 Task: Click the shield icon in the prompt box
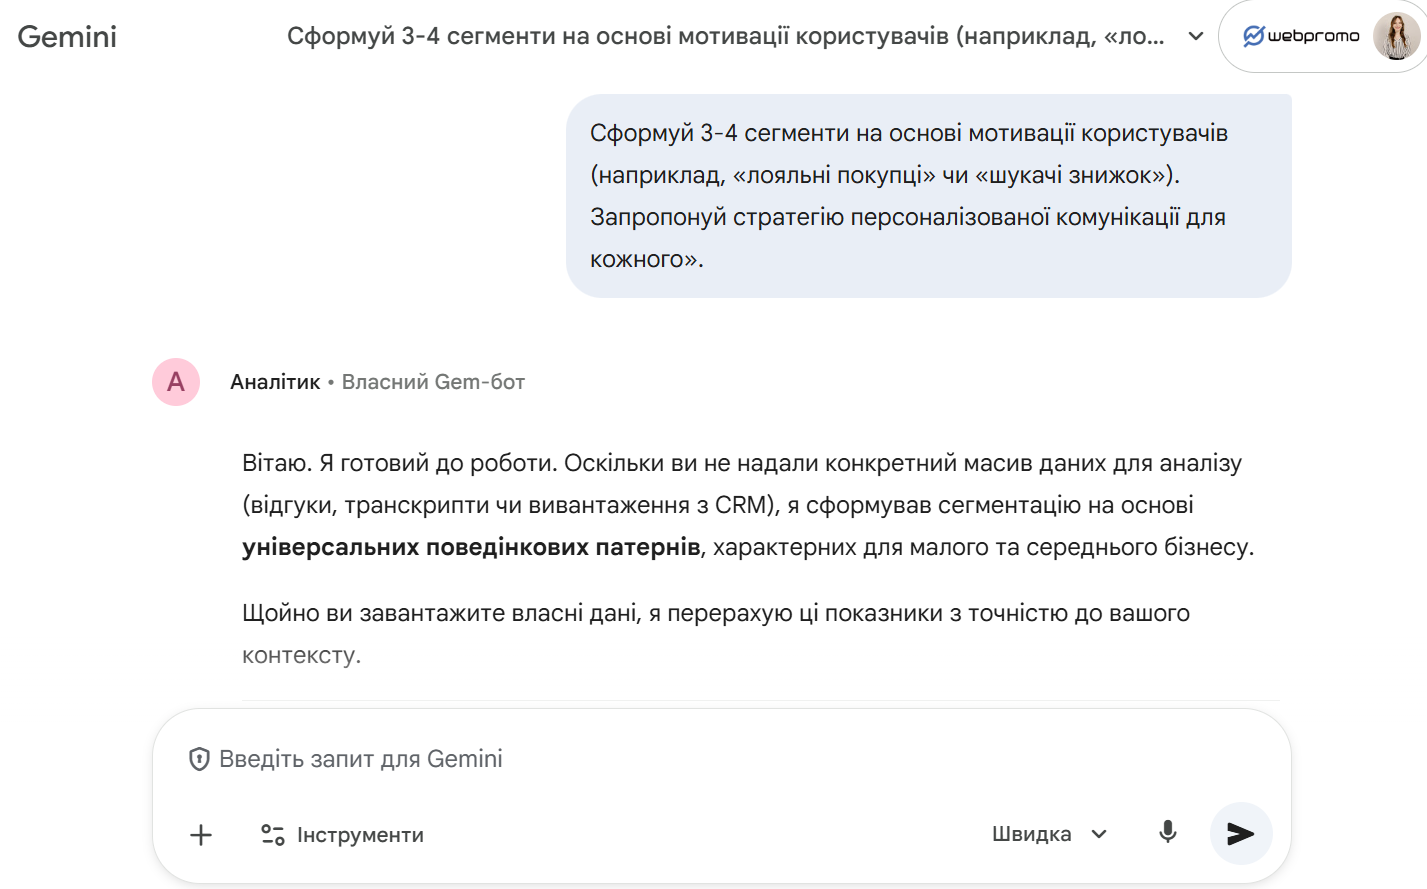pyautogui.click(x=199, y=759)
